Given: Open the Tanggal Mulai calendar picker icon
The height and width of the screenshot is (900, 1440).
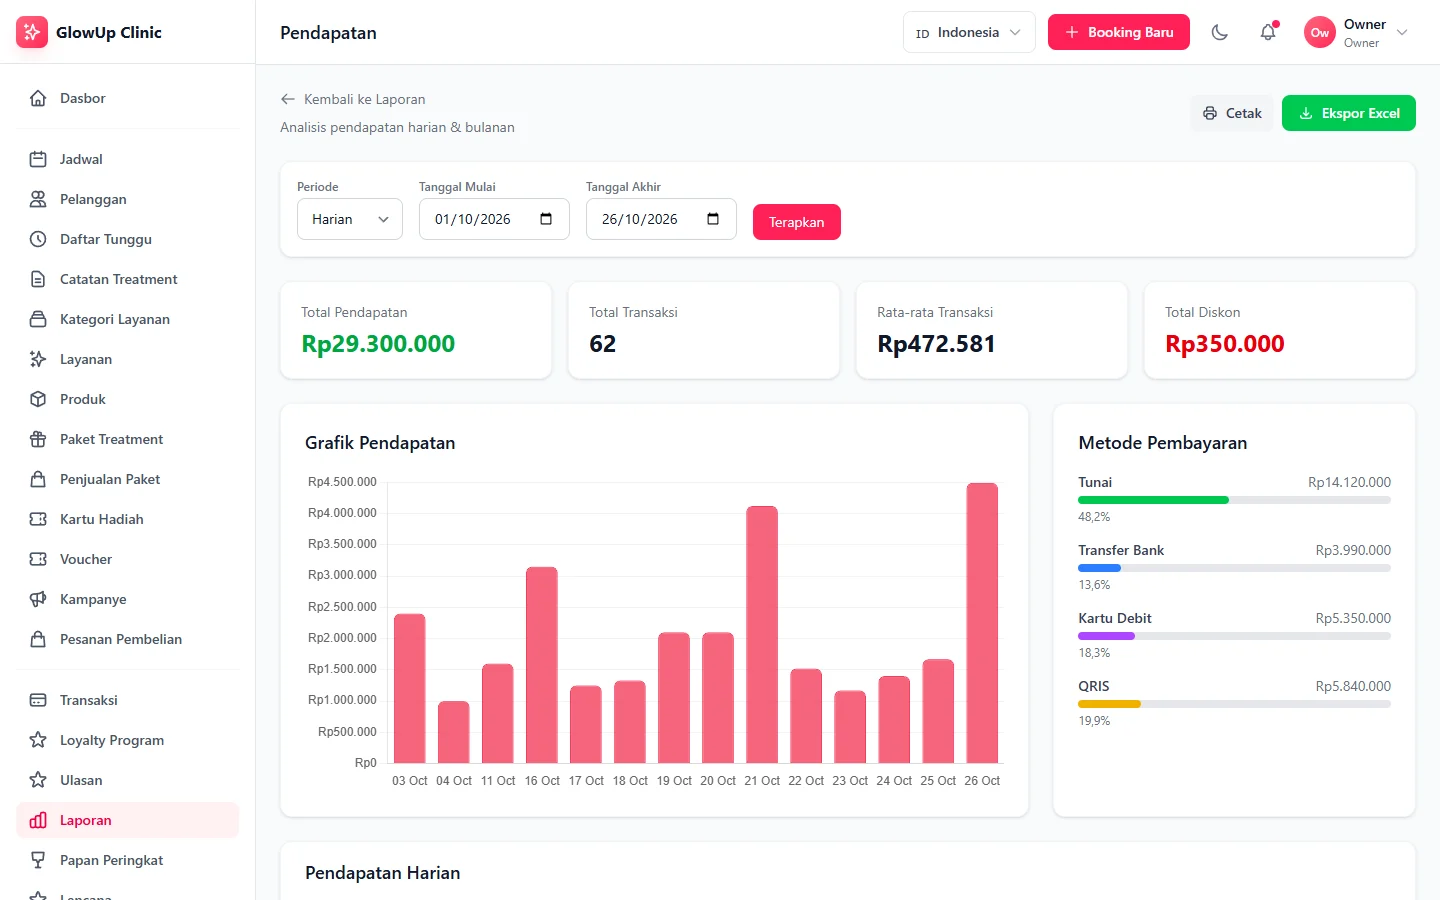Looking at the screenshot, I should (546, 219).
